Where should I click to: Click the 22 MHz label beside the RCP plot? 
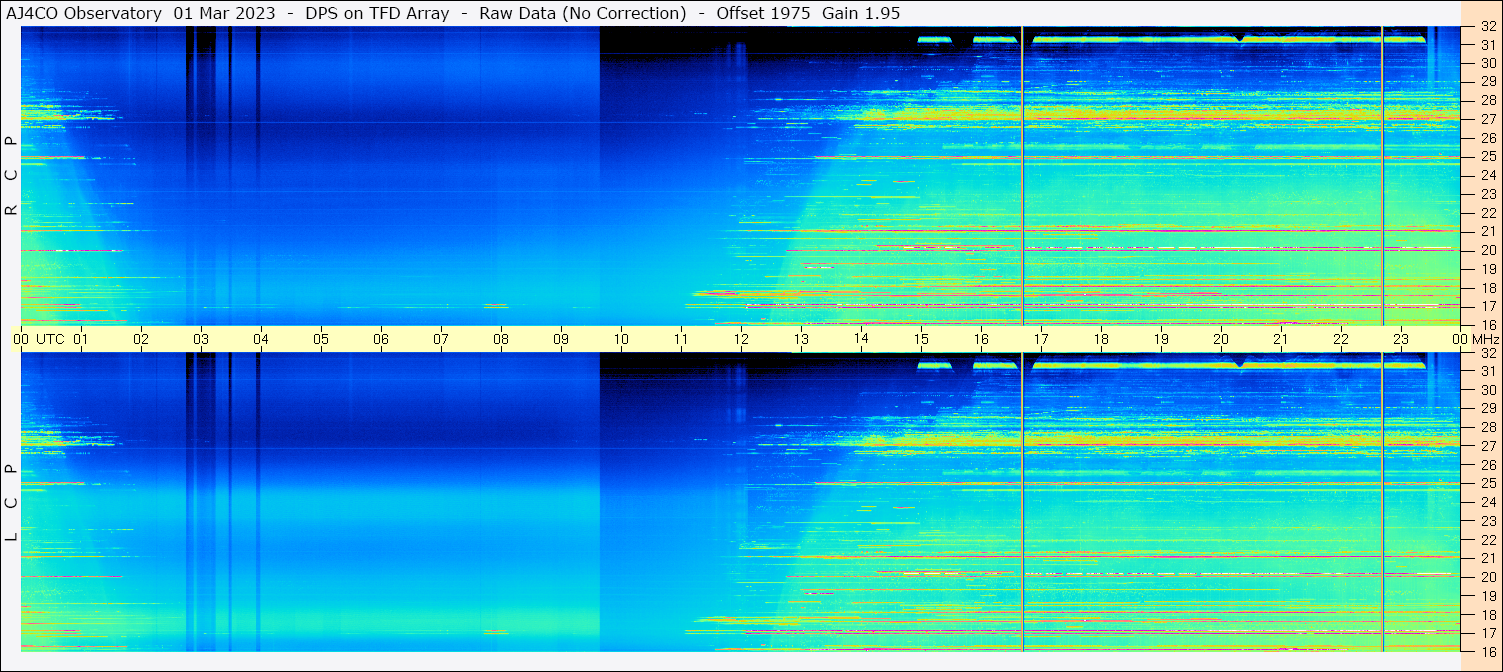(x=1488, y=212)
